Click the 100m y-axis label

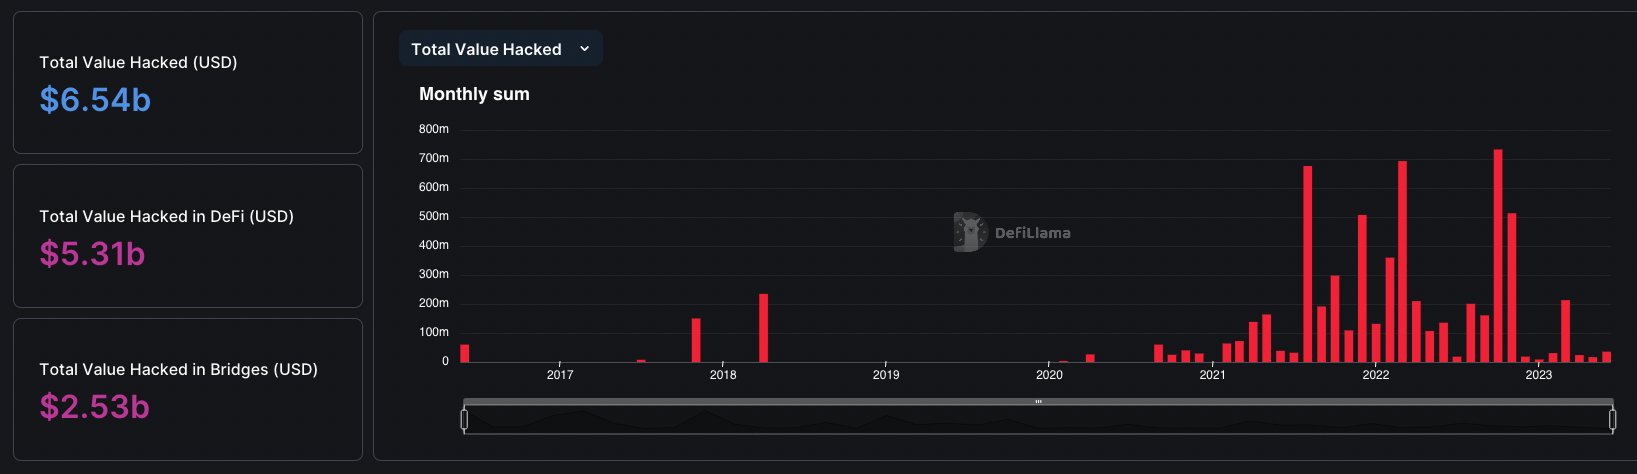pyautogui.click(x=434, y=332)
